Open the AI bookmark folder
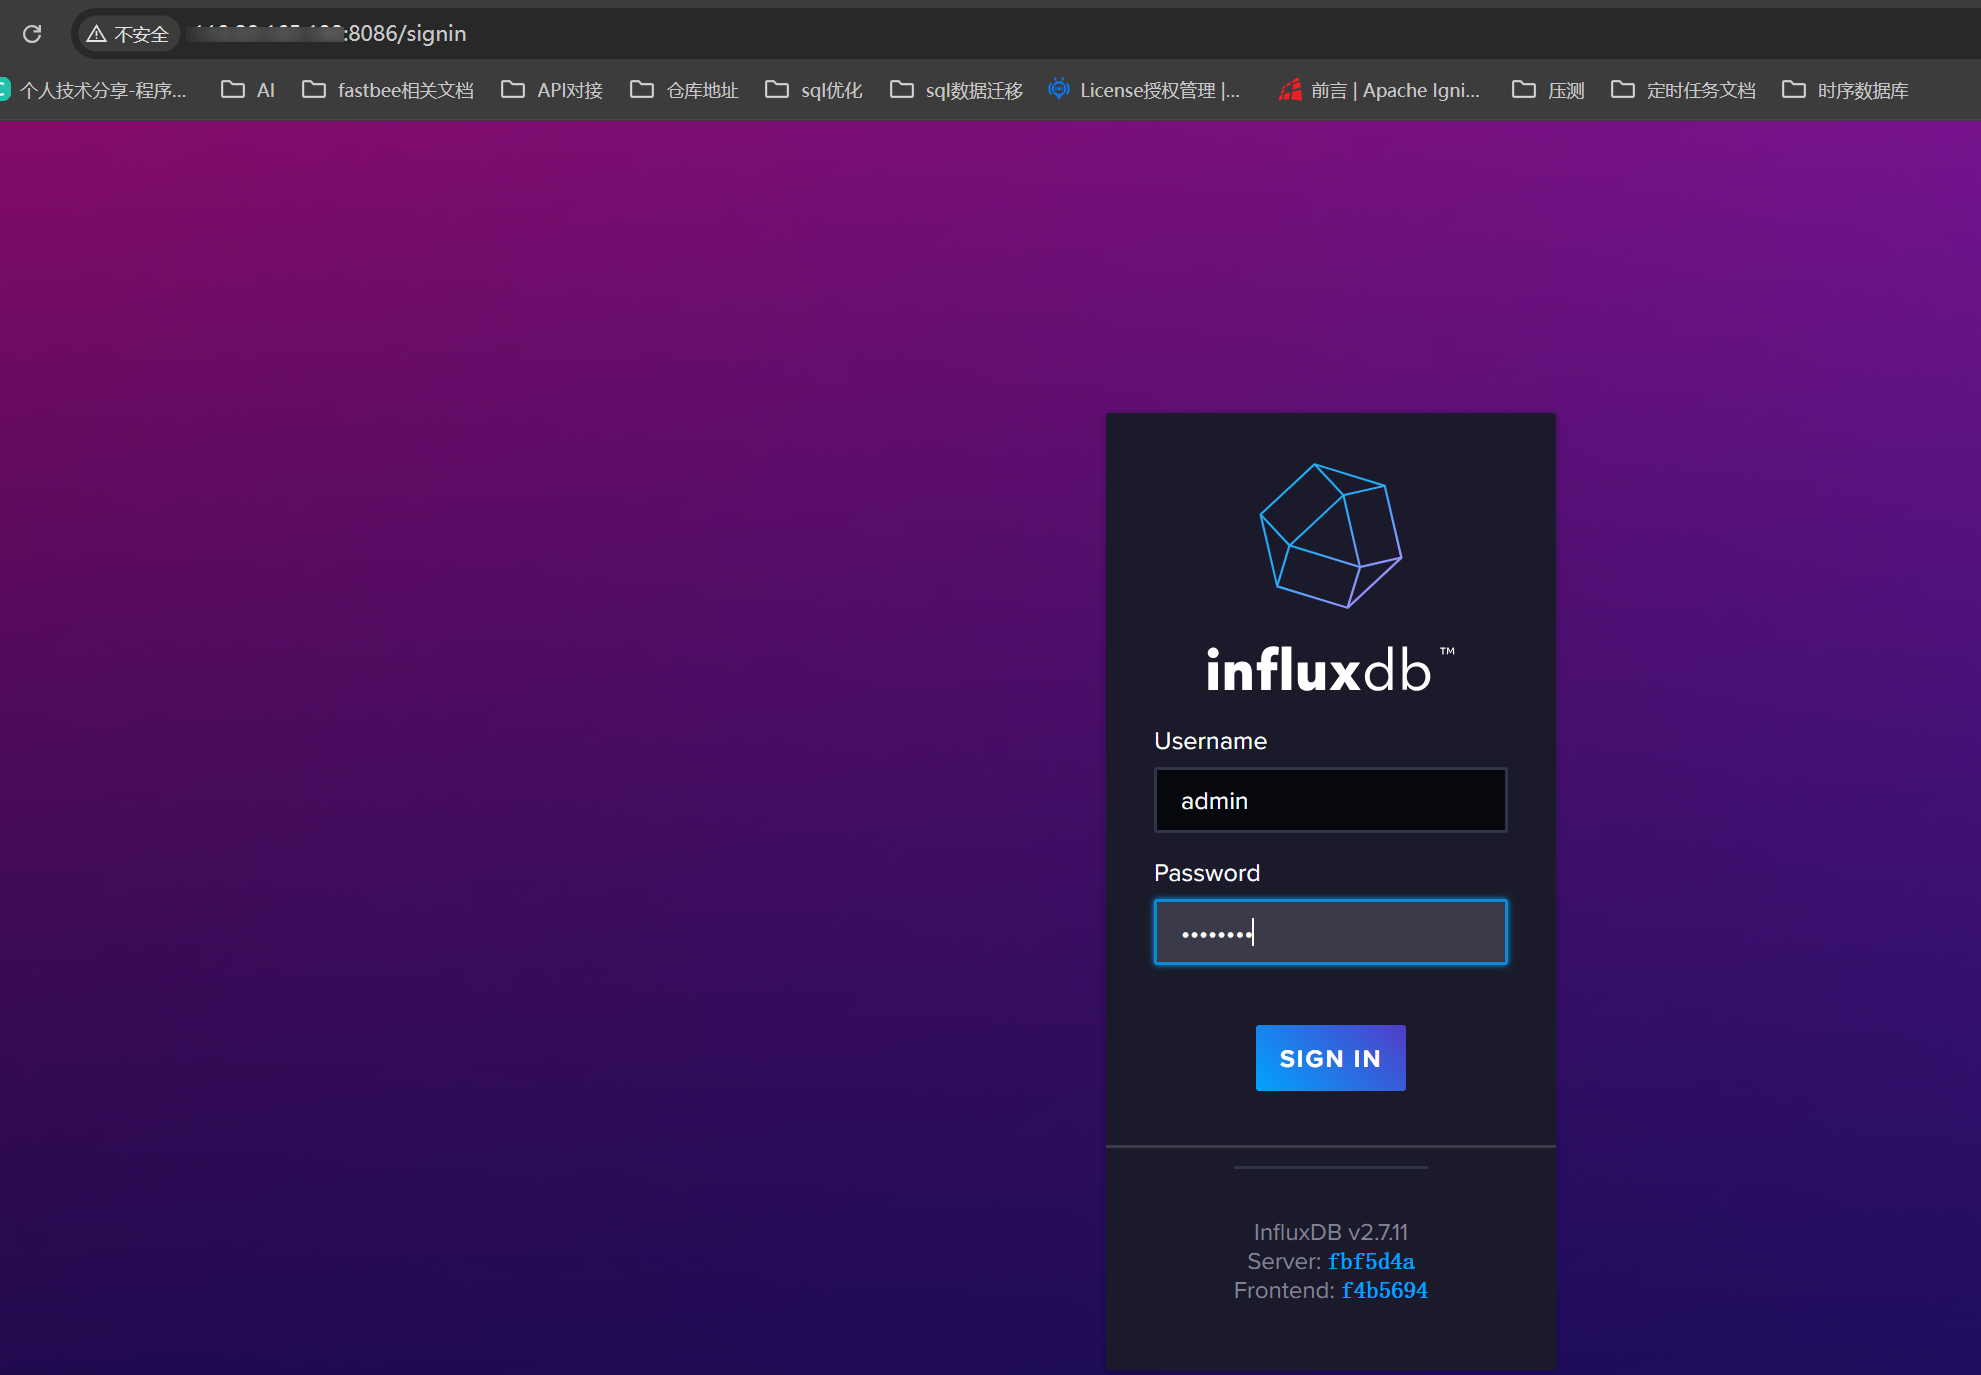This screenshot has height=1375, width=1981. [x=248, y=90]
